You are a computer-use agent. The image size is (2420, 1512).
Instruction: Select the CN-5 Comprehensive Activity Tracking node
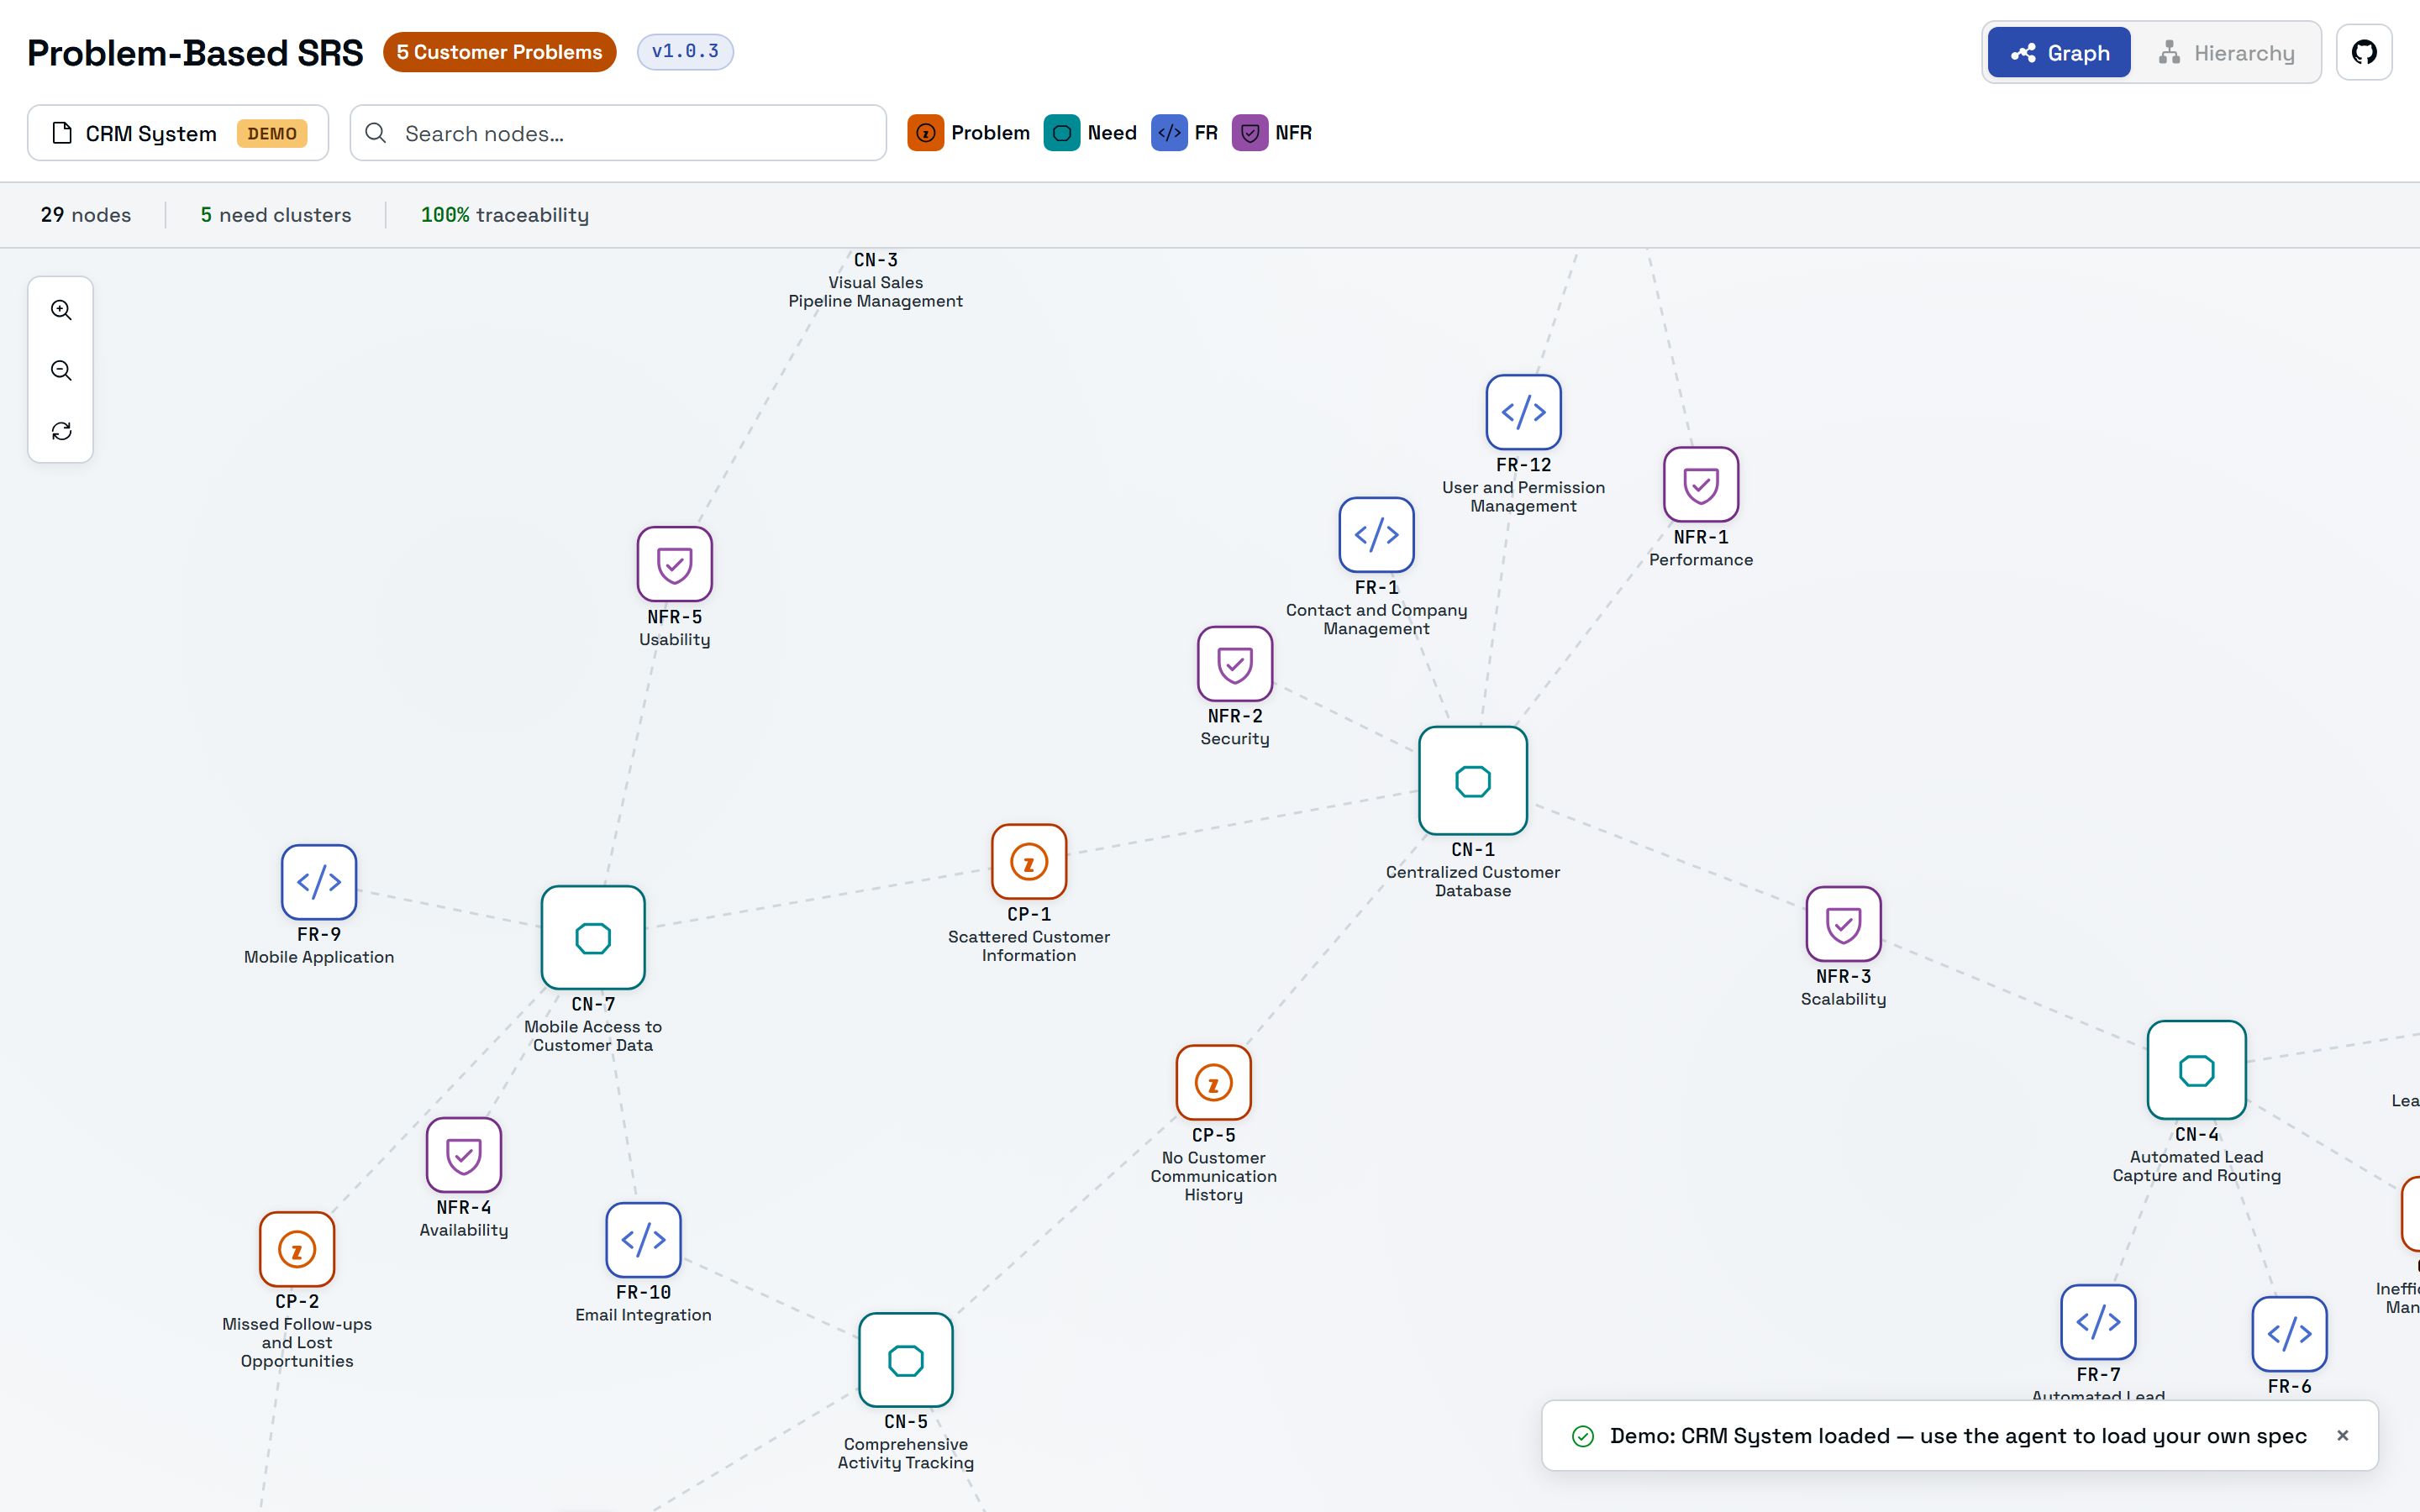pyautogui.click(x=905, y=1360)
